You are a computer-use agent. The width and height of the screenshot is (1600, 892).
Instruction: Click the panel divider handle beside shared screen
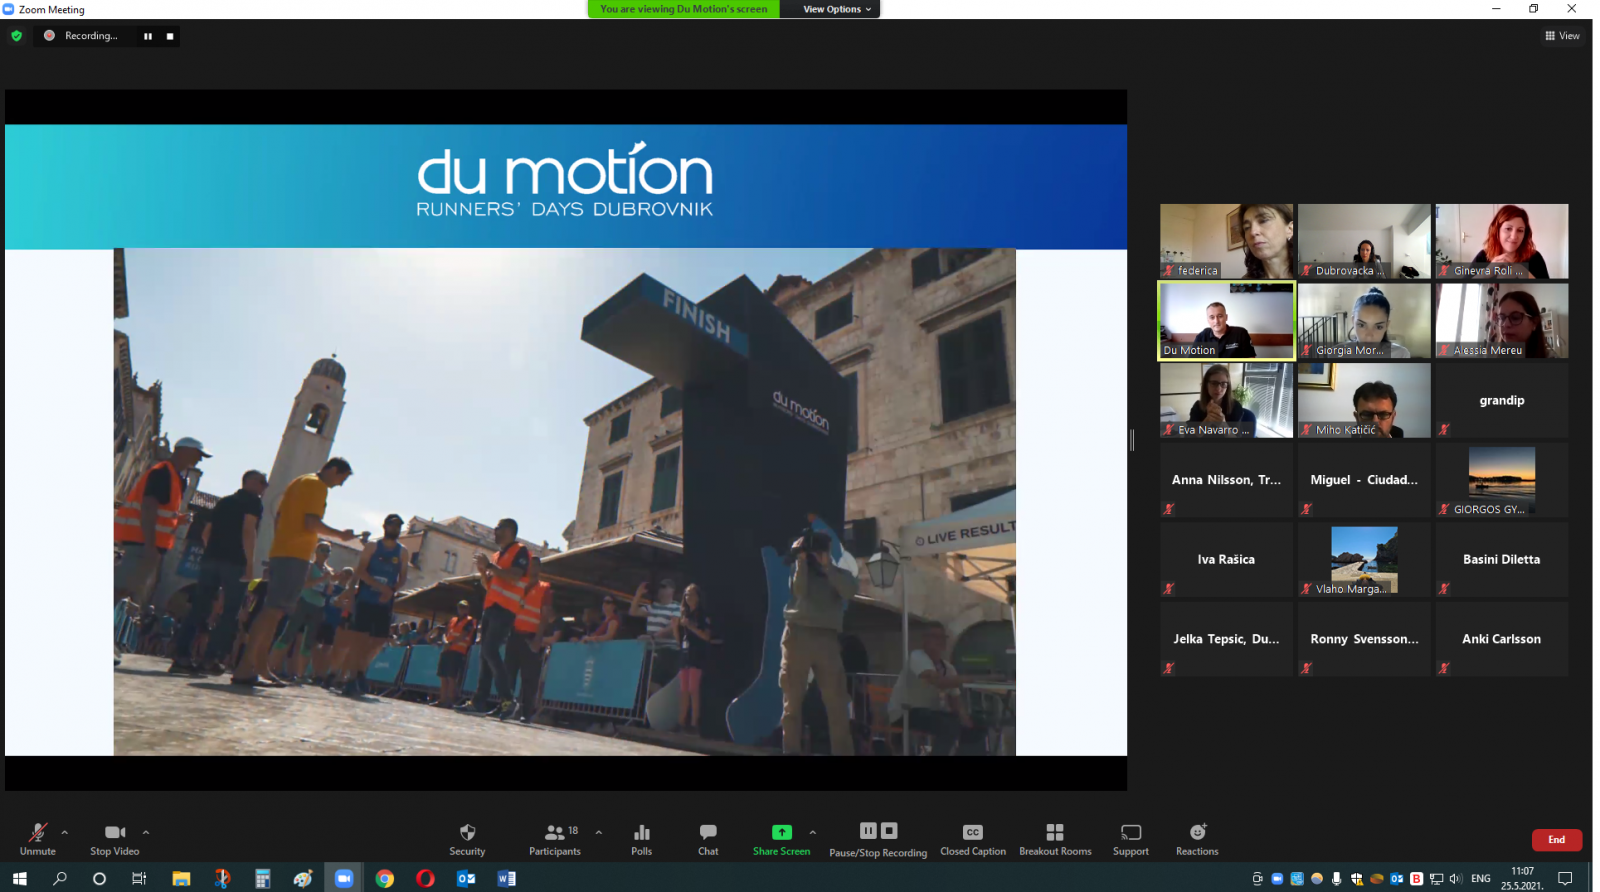[1132, 440]
